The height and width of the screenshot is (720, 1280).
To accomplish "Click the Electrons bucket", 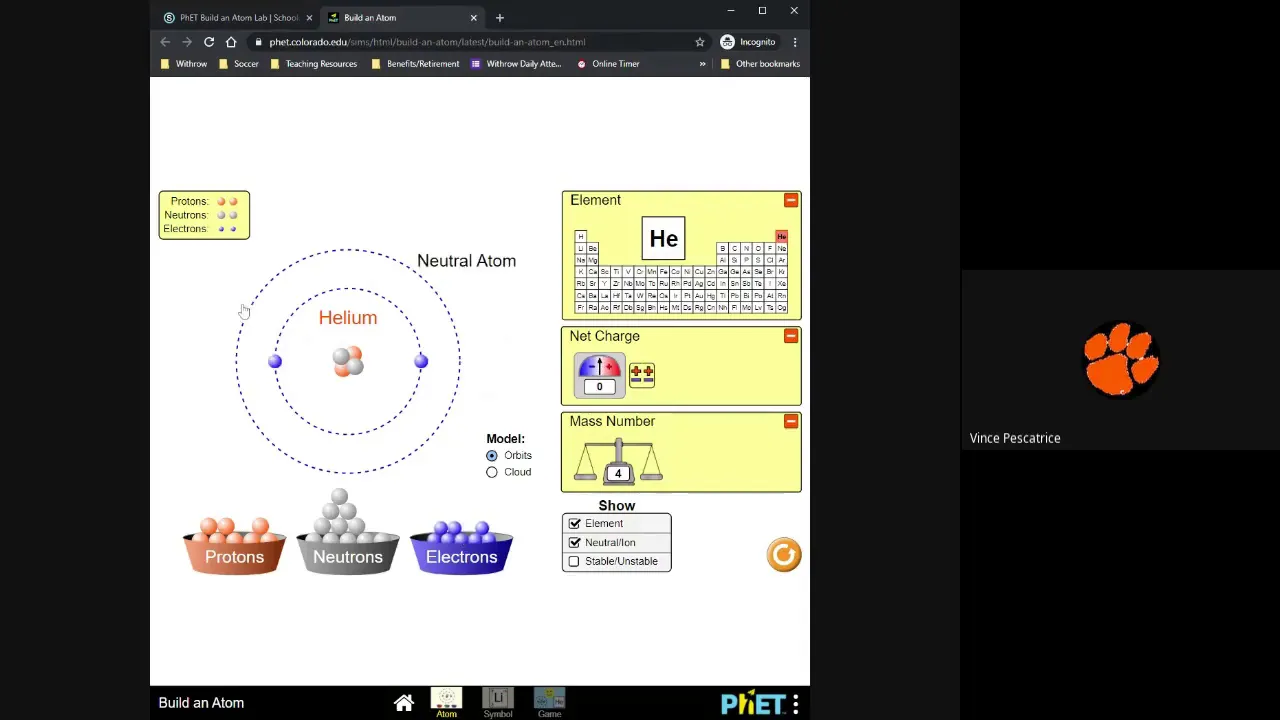I will (x=461, y=556).
